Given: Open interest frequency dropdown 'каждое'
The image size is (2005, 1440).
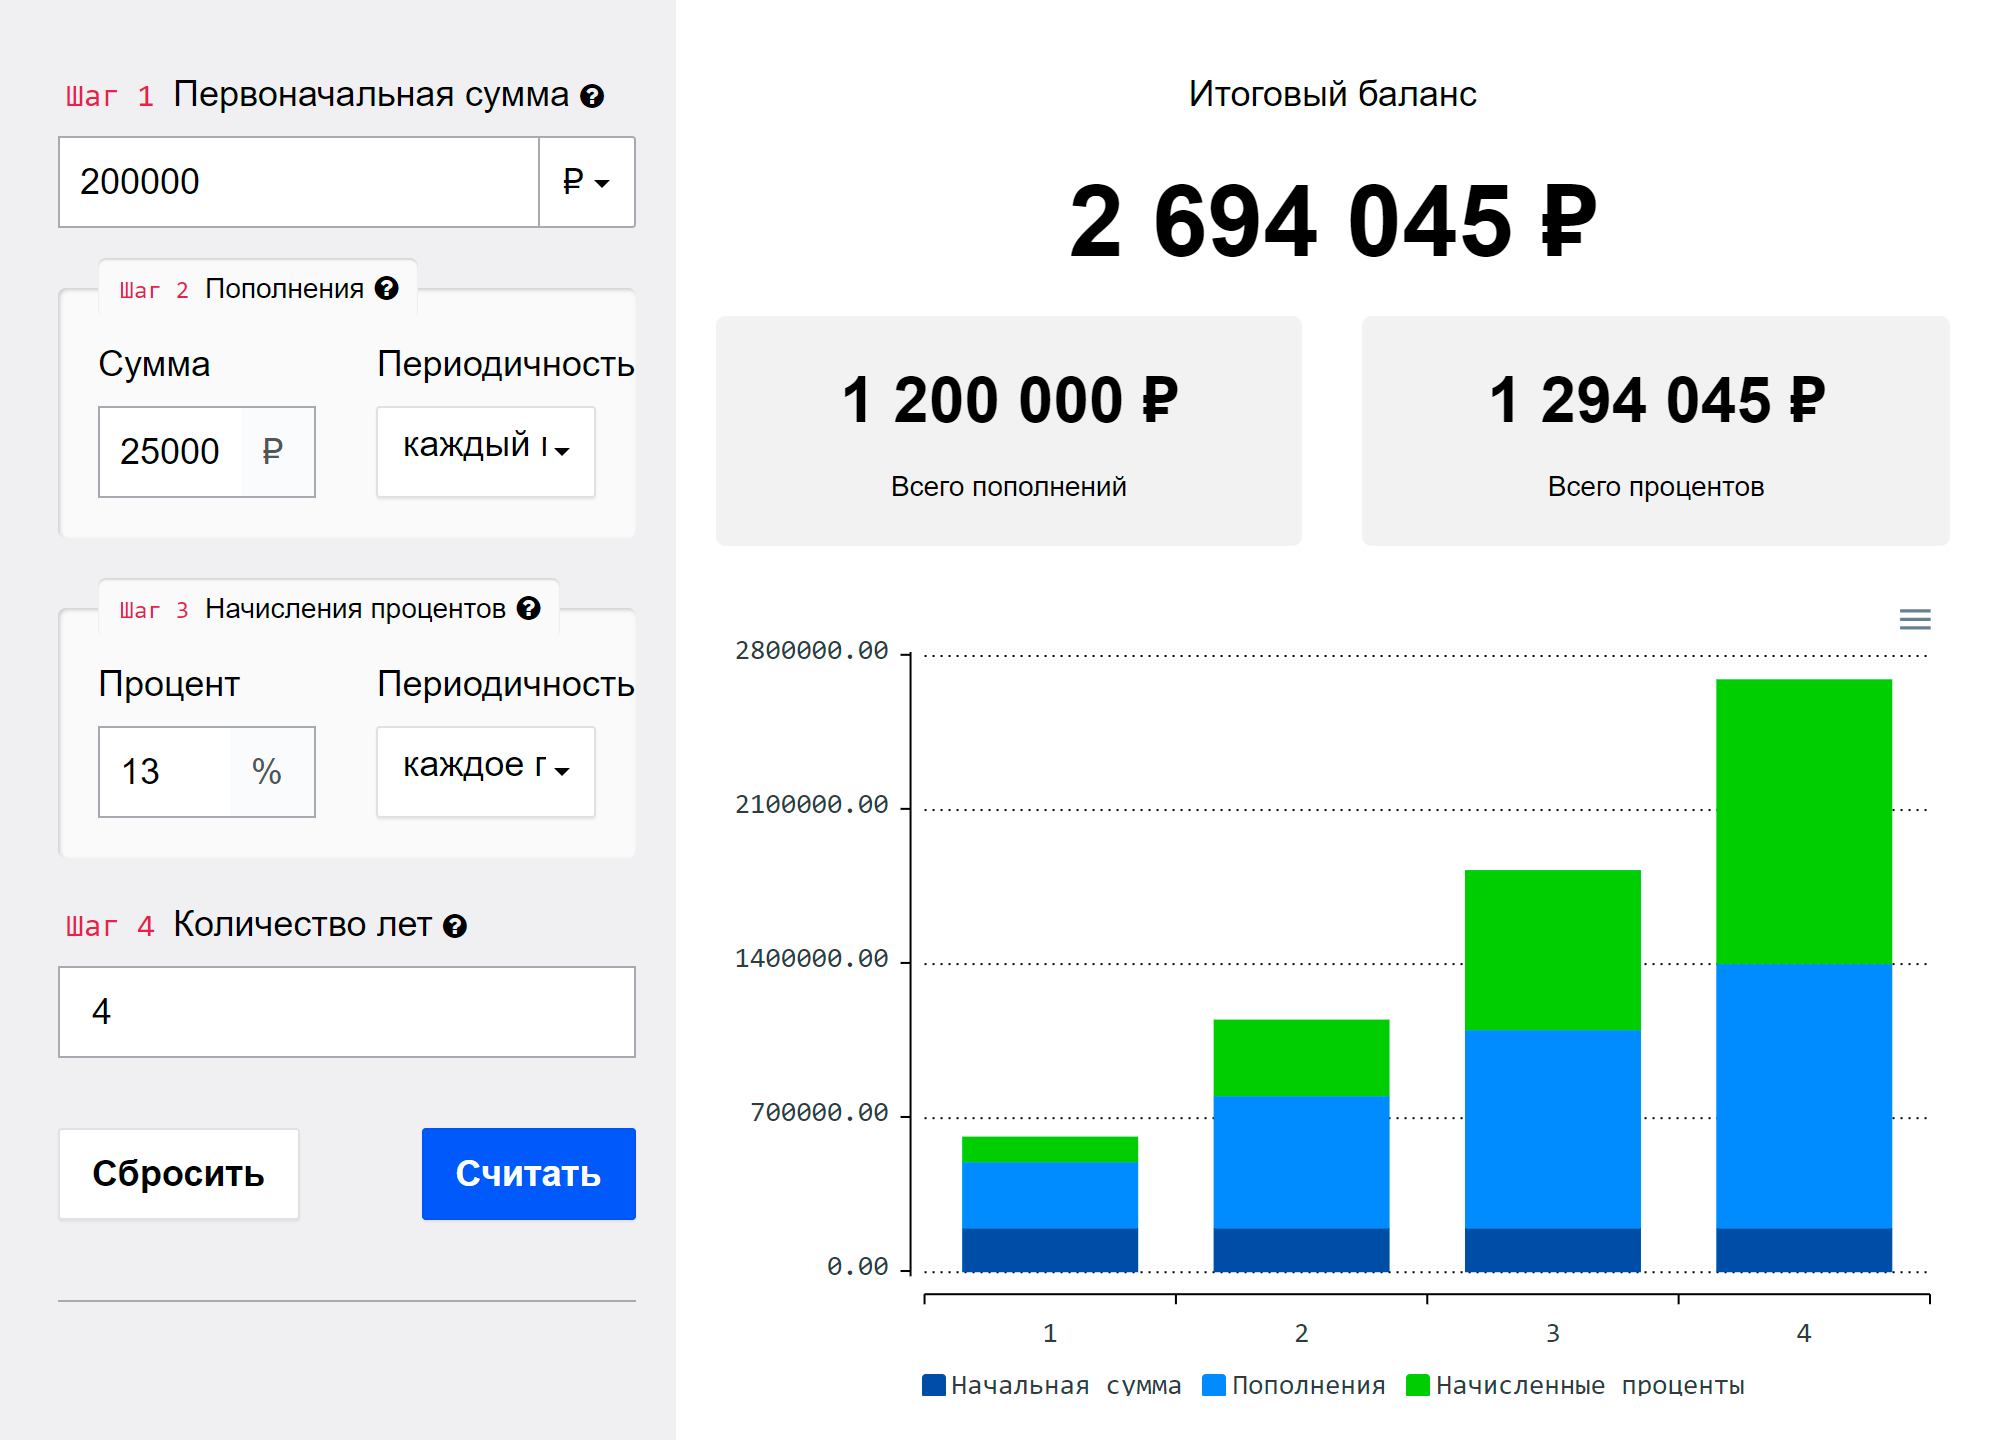Looking at the screenshot, I should 486,771.
